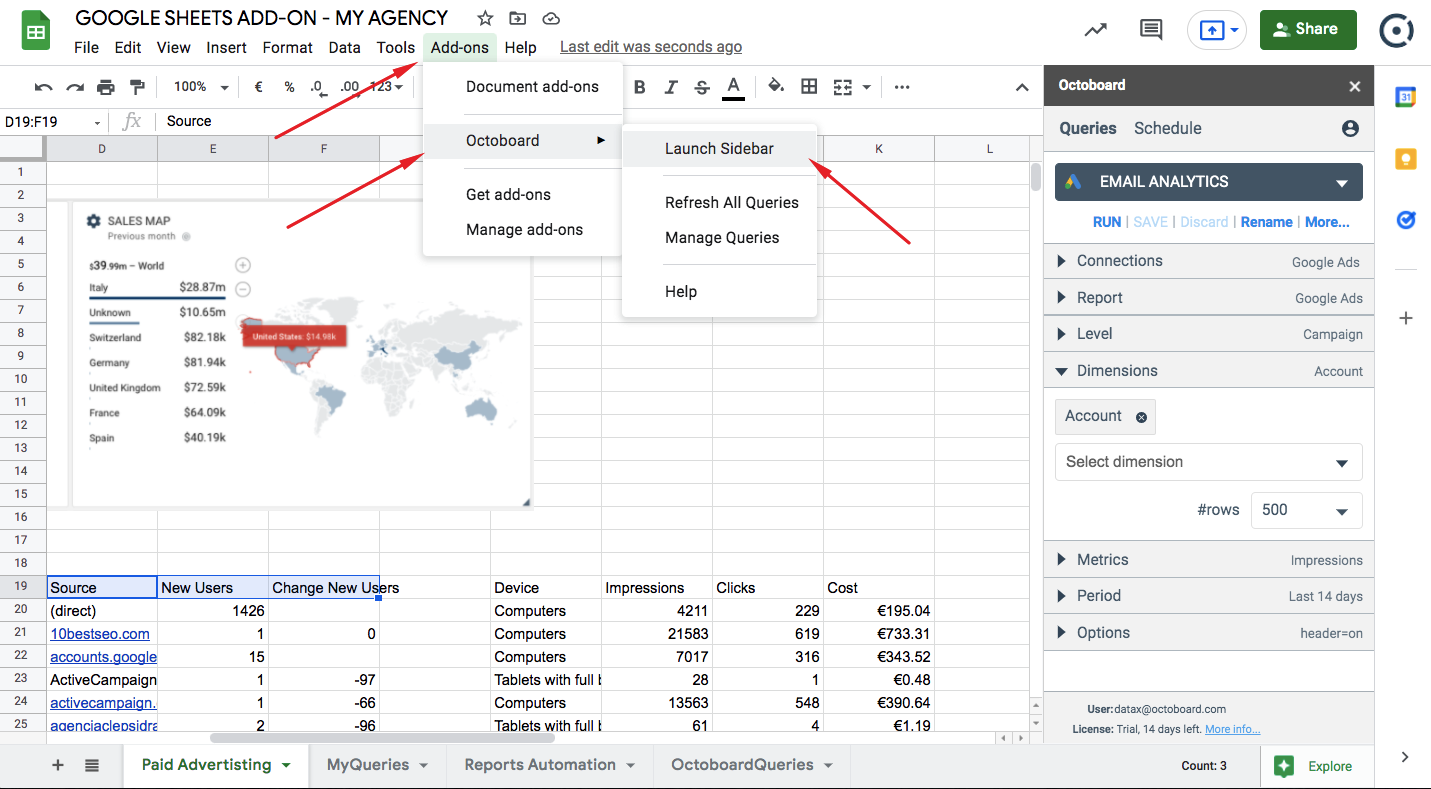
Task: Click the merge cells icon
Action: [843, 87]
